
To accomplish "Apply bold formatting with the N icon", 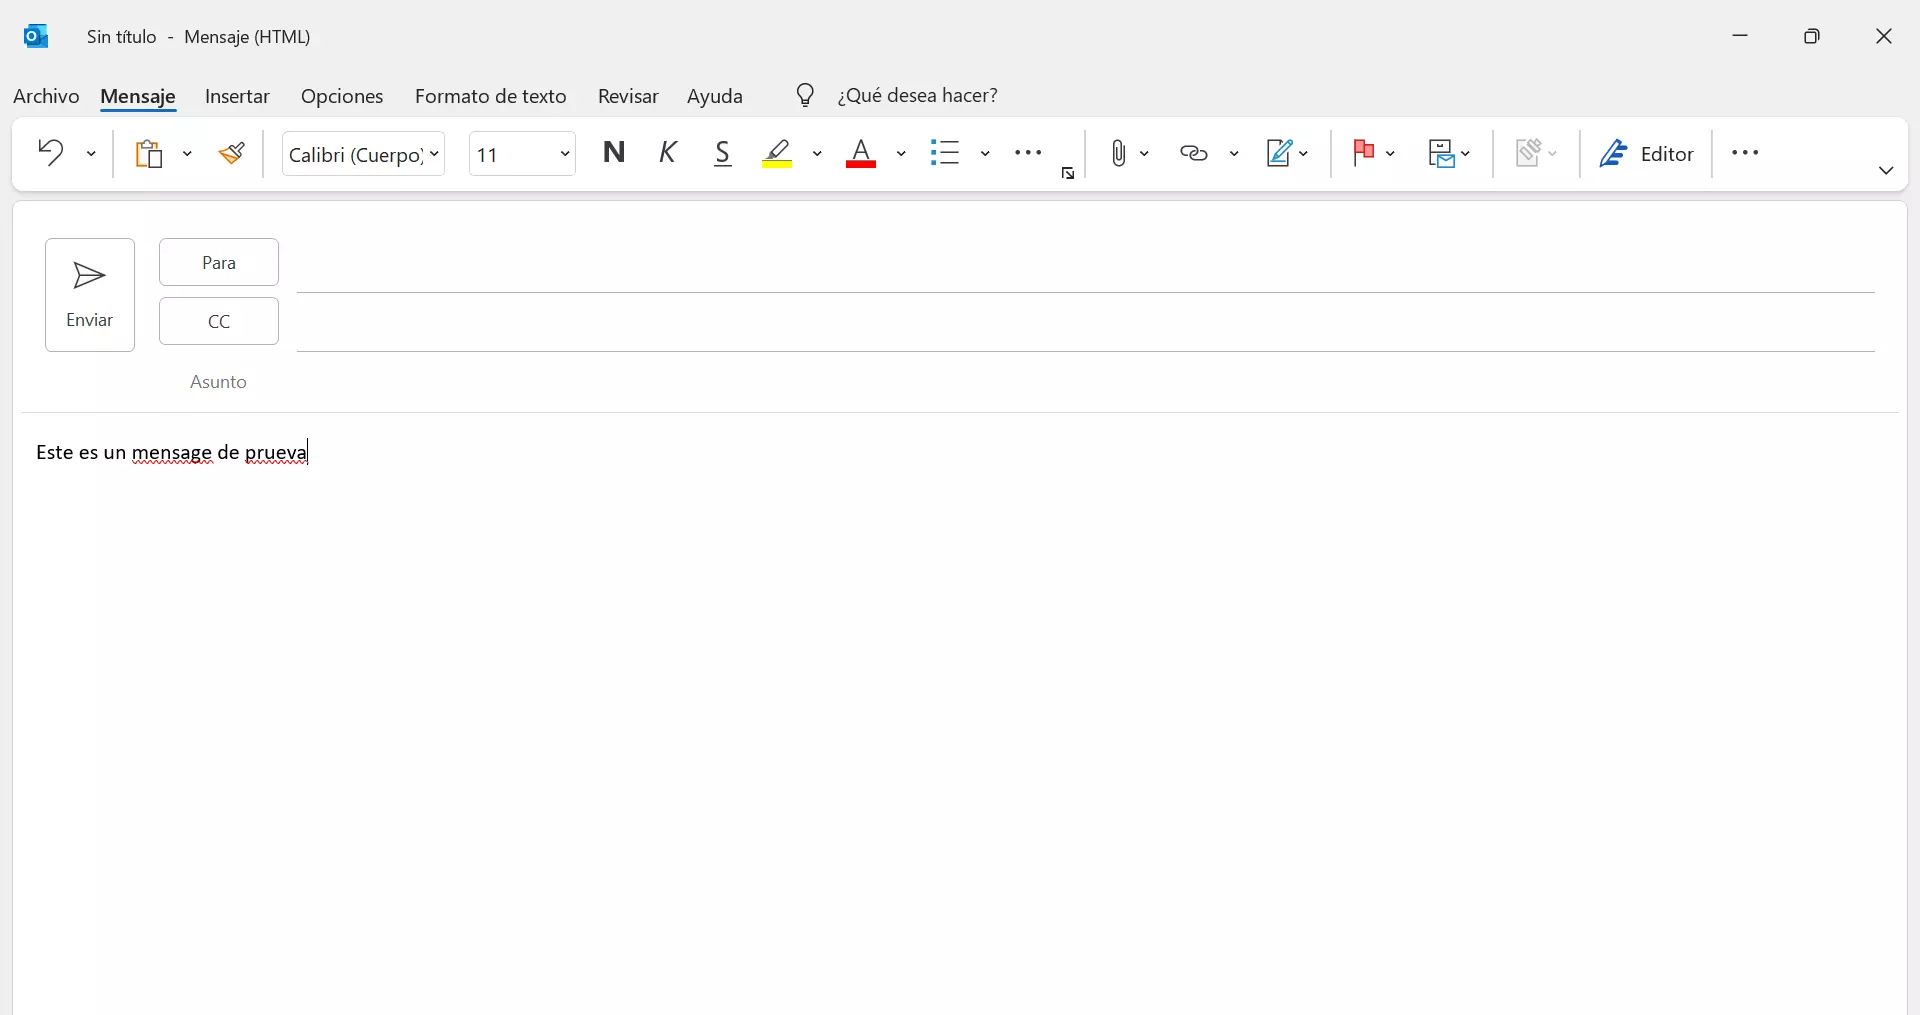I will click(x=615, y=153).
